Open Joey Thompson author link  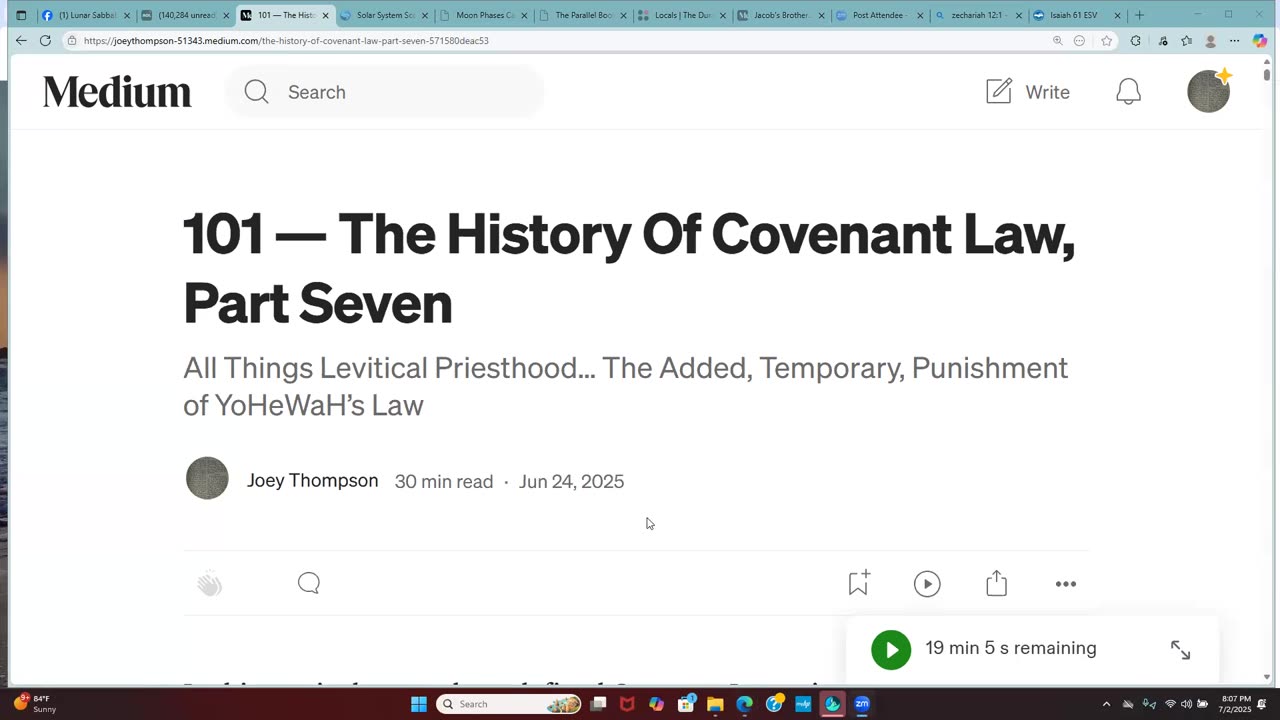click(x=312, y=481)
